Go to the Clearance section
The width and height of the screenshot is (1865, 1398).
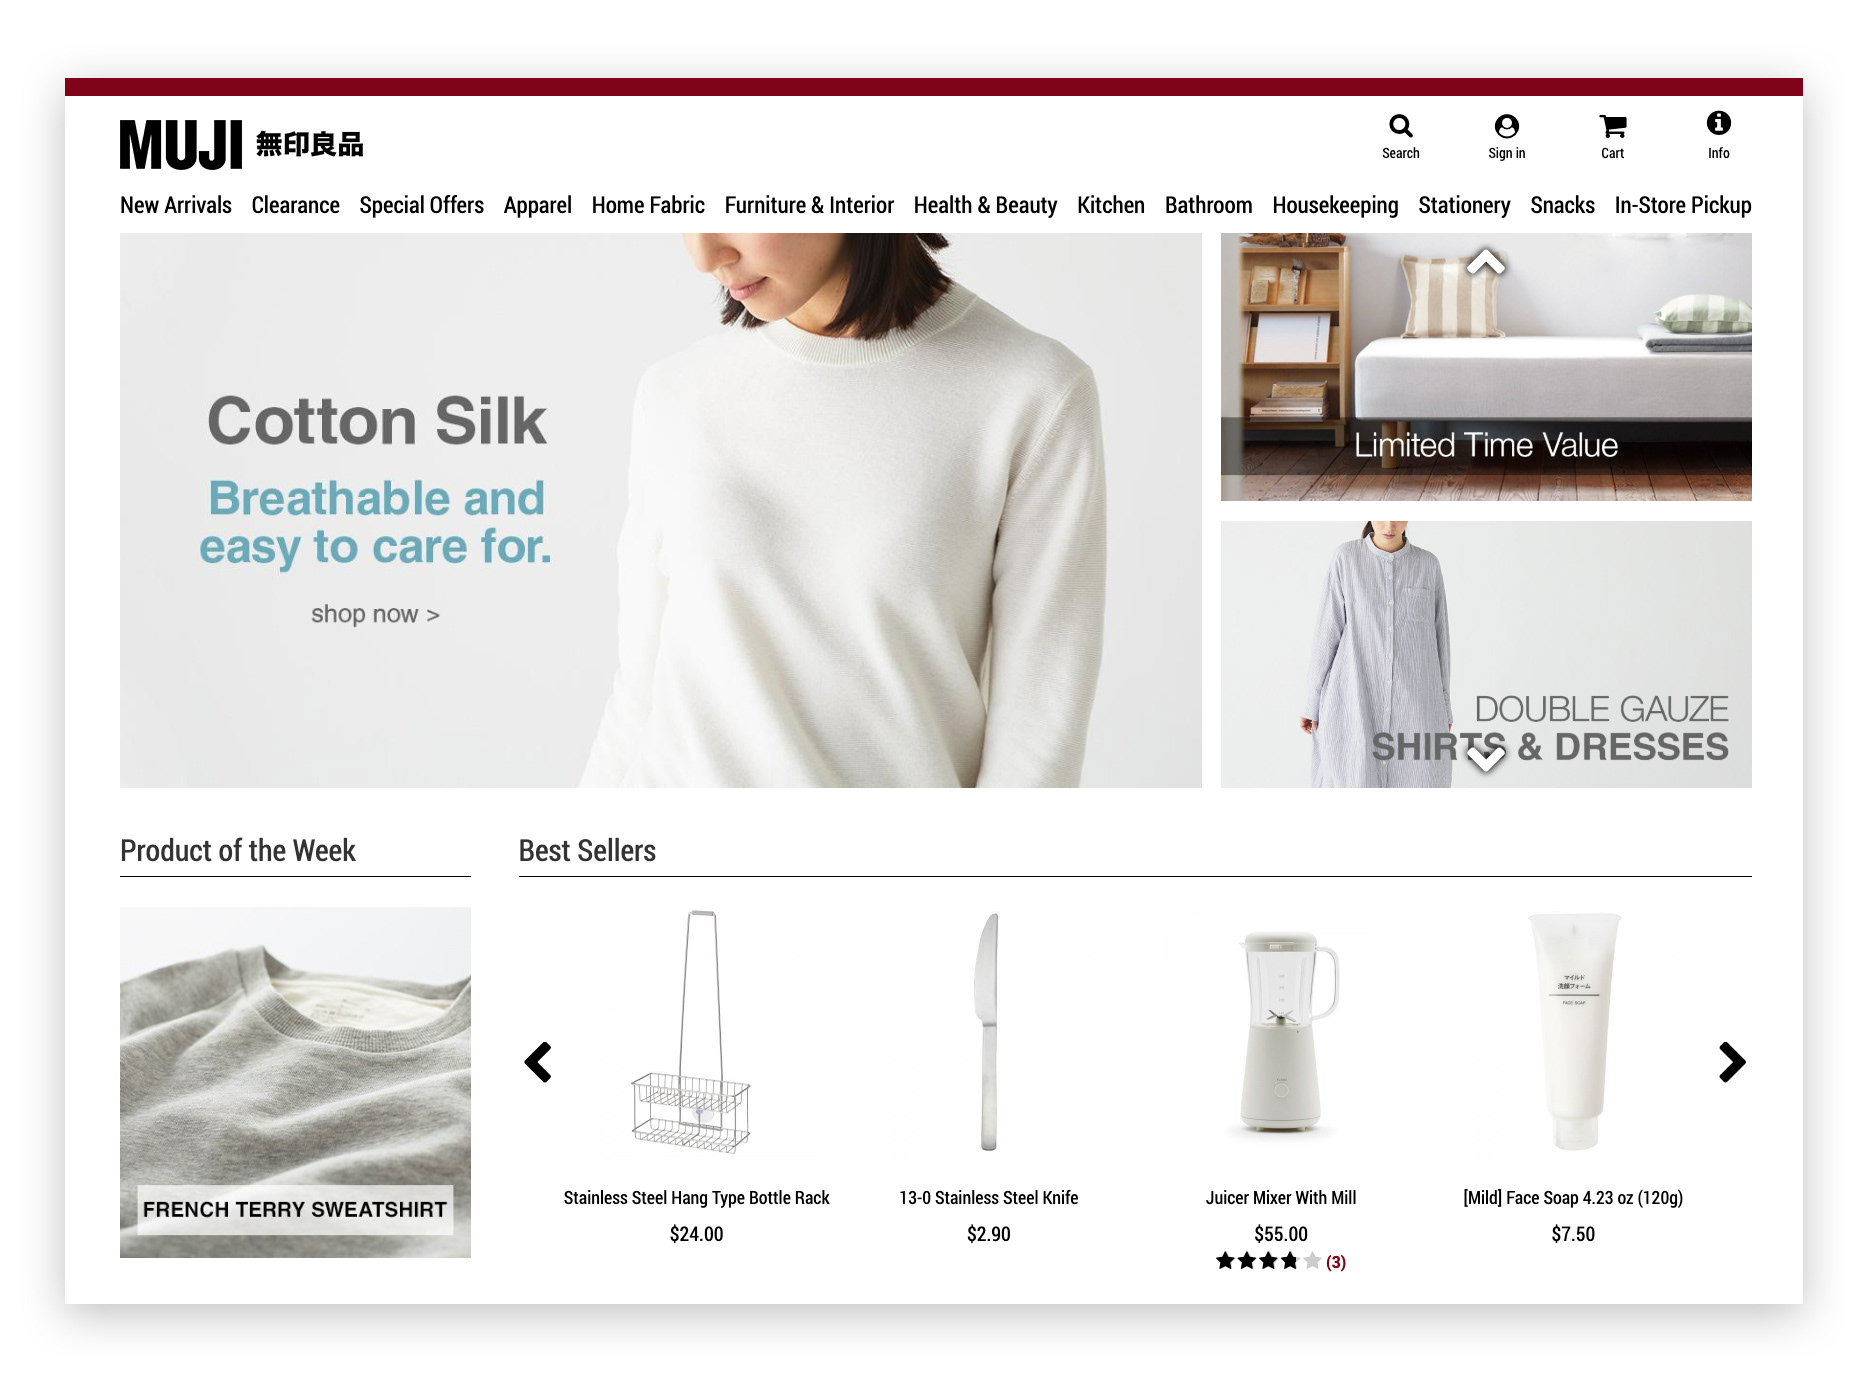[295, 205]
